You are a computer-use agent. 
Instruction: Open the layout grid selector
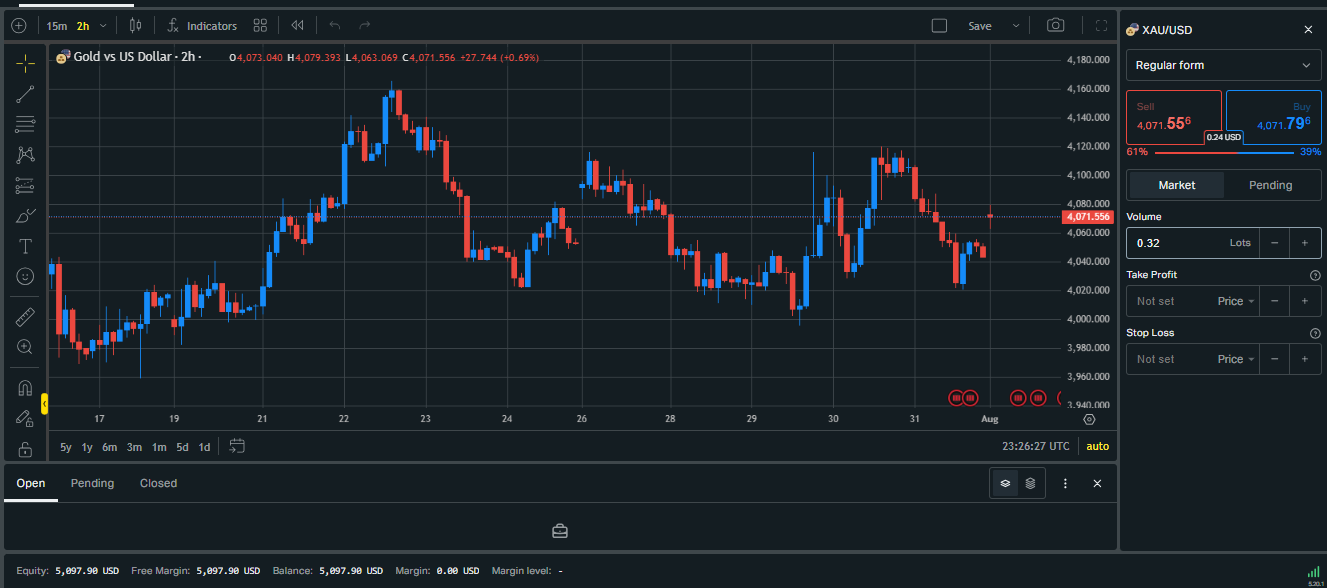[x=260, y=26]
